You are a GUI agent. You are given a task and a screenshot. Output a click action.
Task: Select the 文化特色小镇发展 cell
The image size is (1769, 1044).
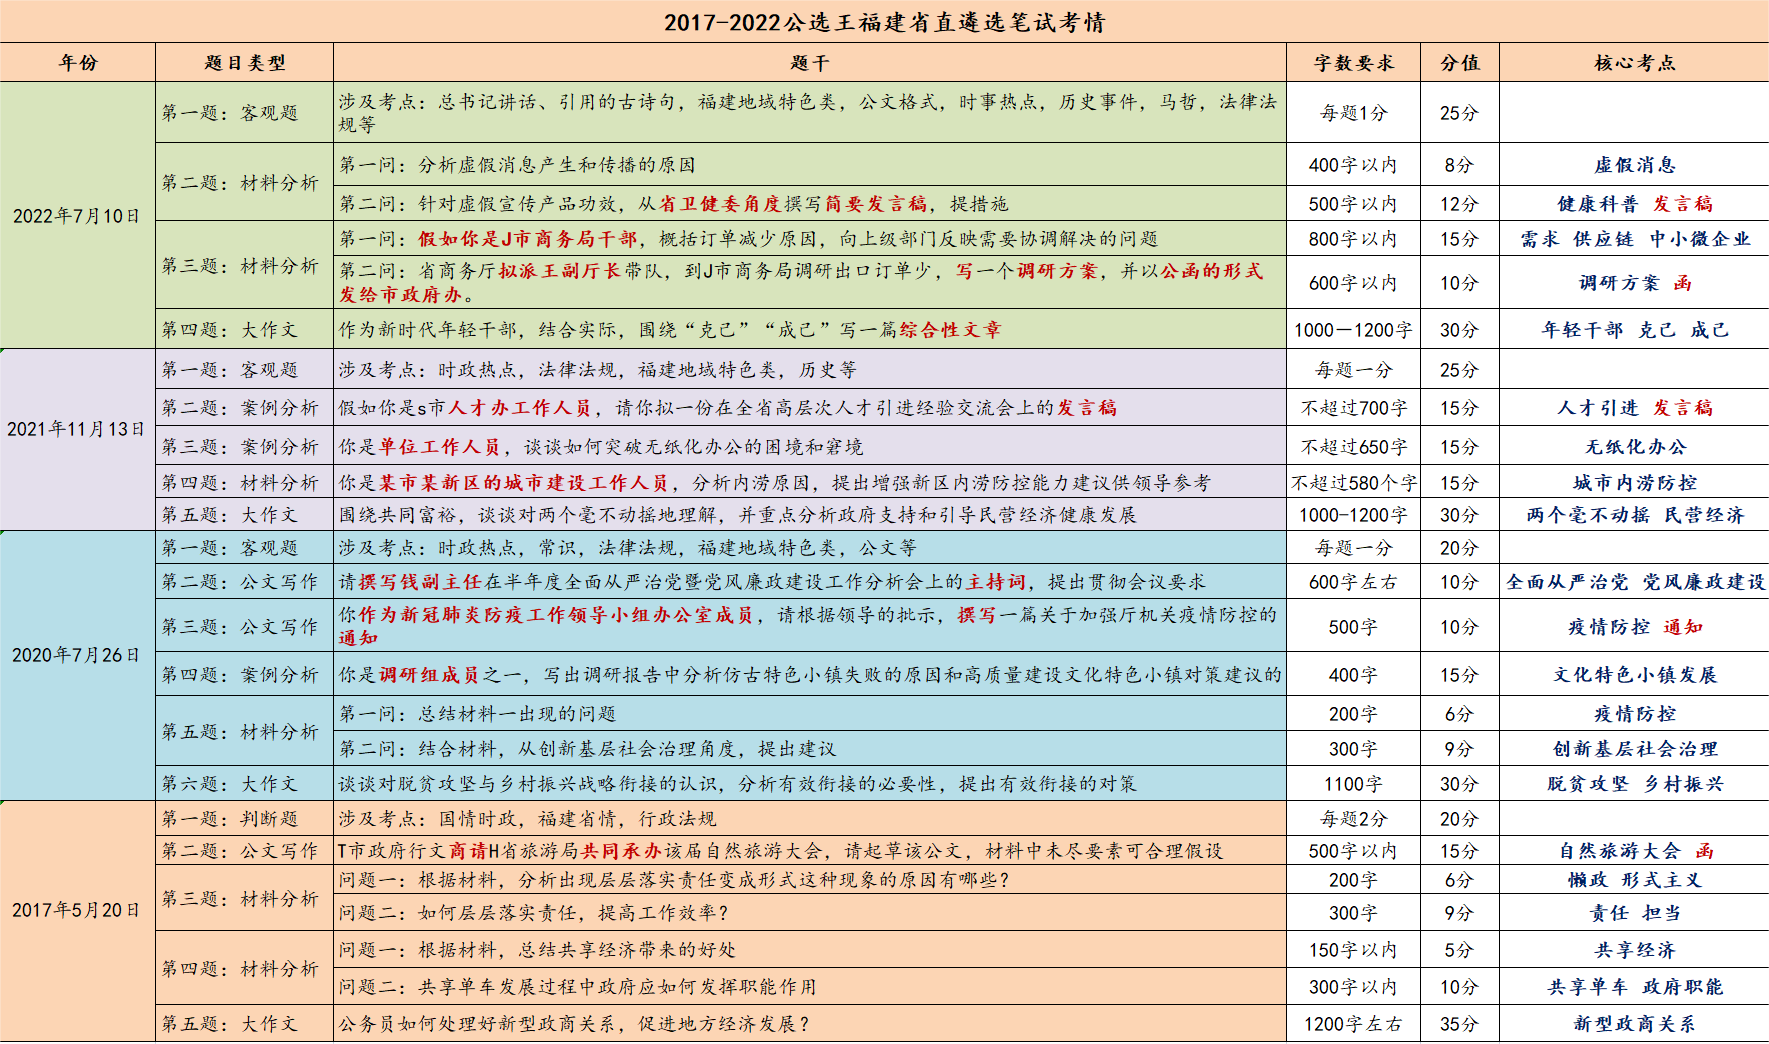click(1634, 675)
